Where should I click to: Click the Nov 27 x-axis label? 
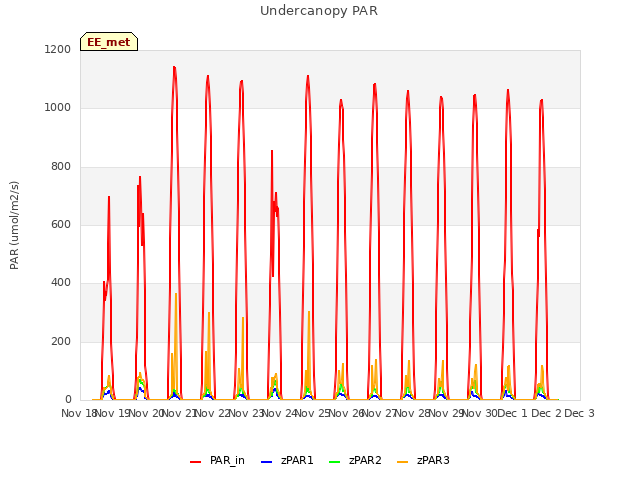tap(379, 413)
